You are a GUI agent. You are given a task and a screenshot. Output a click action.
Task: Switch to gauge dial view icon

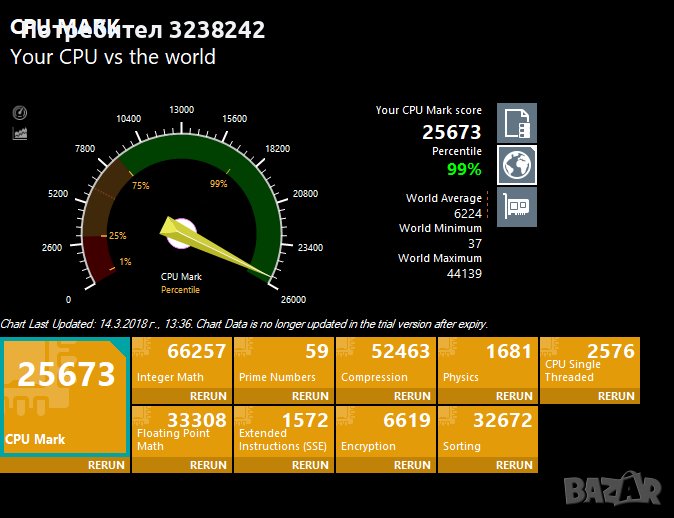pos(20,113)
